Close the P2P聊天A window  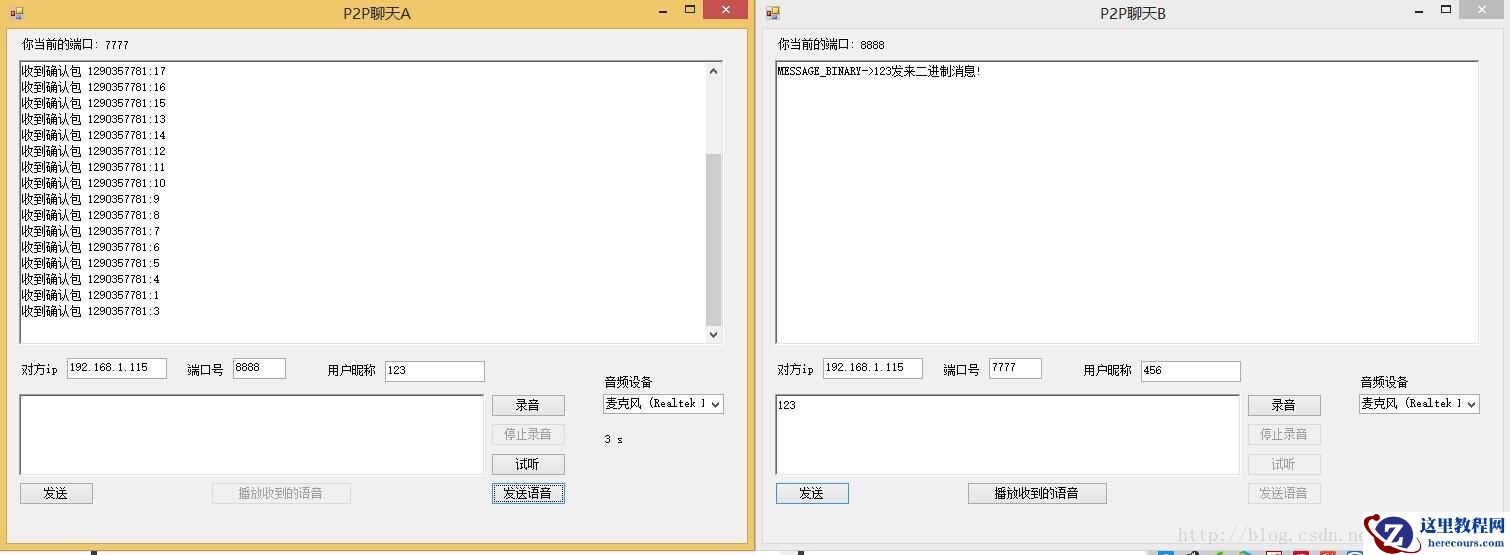725,10
